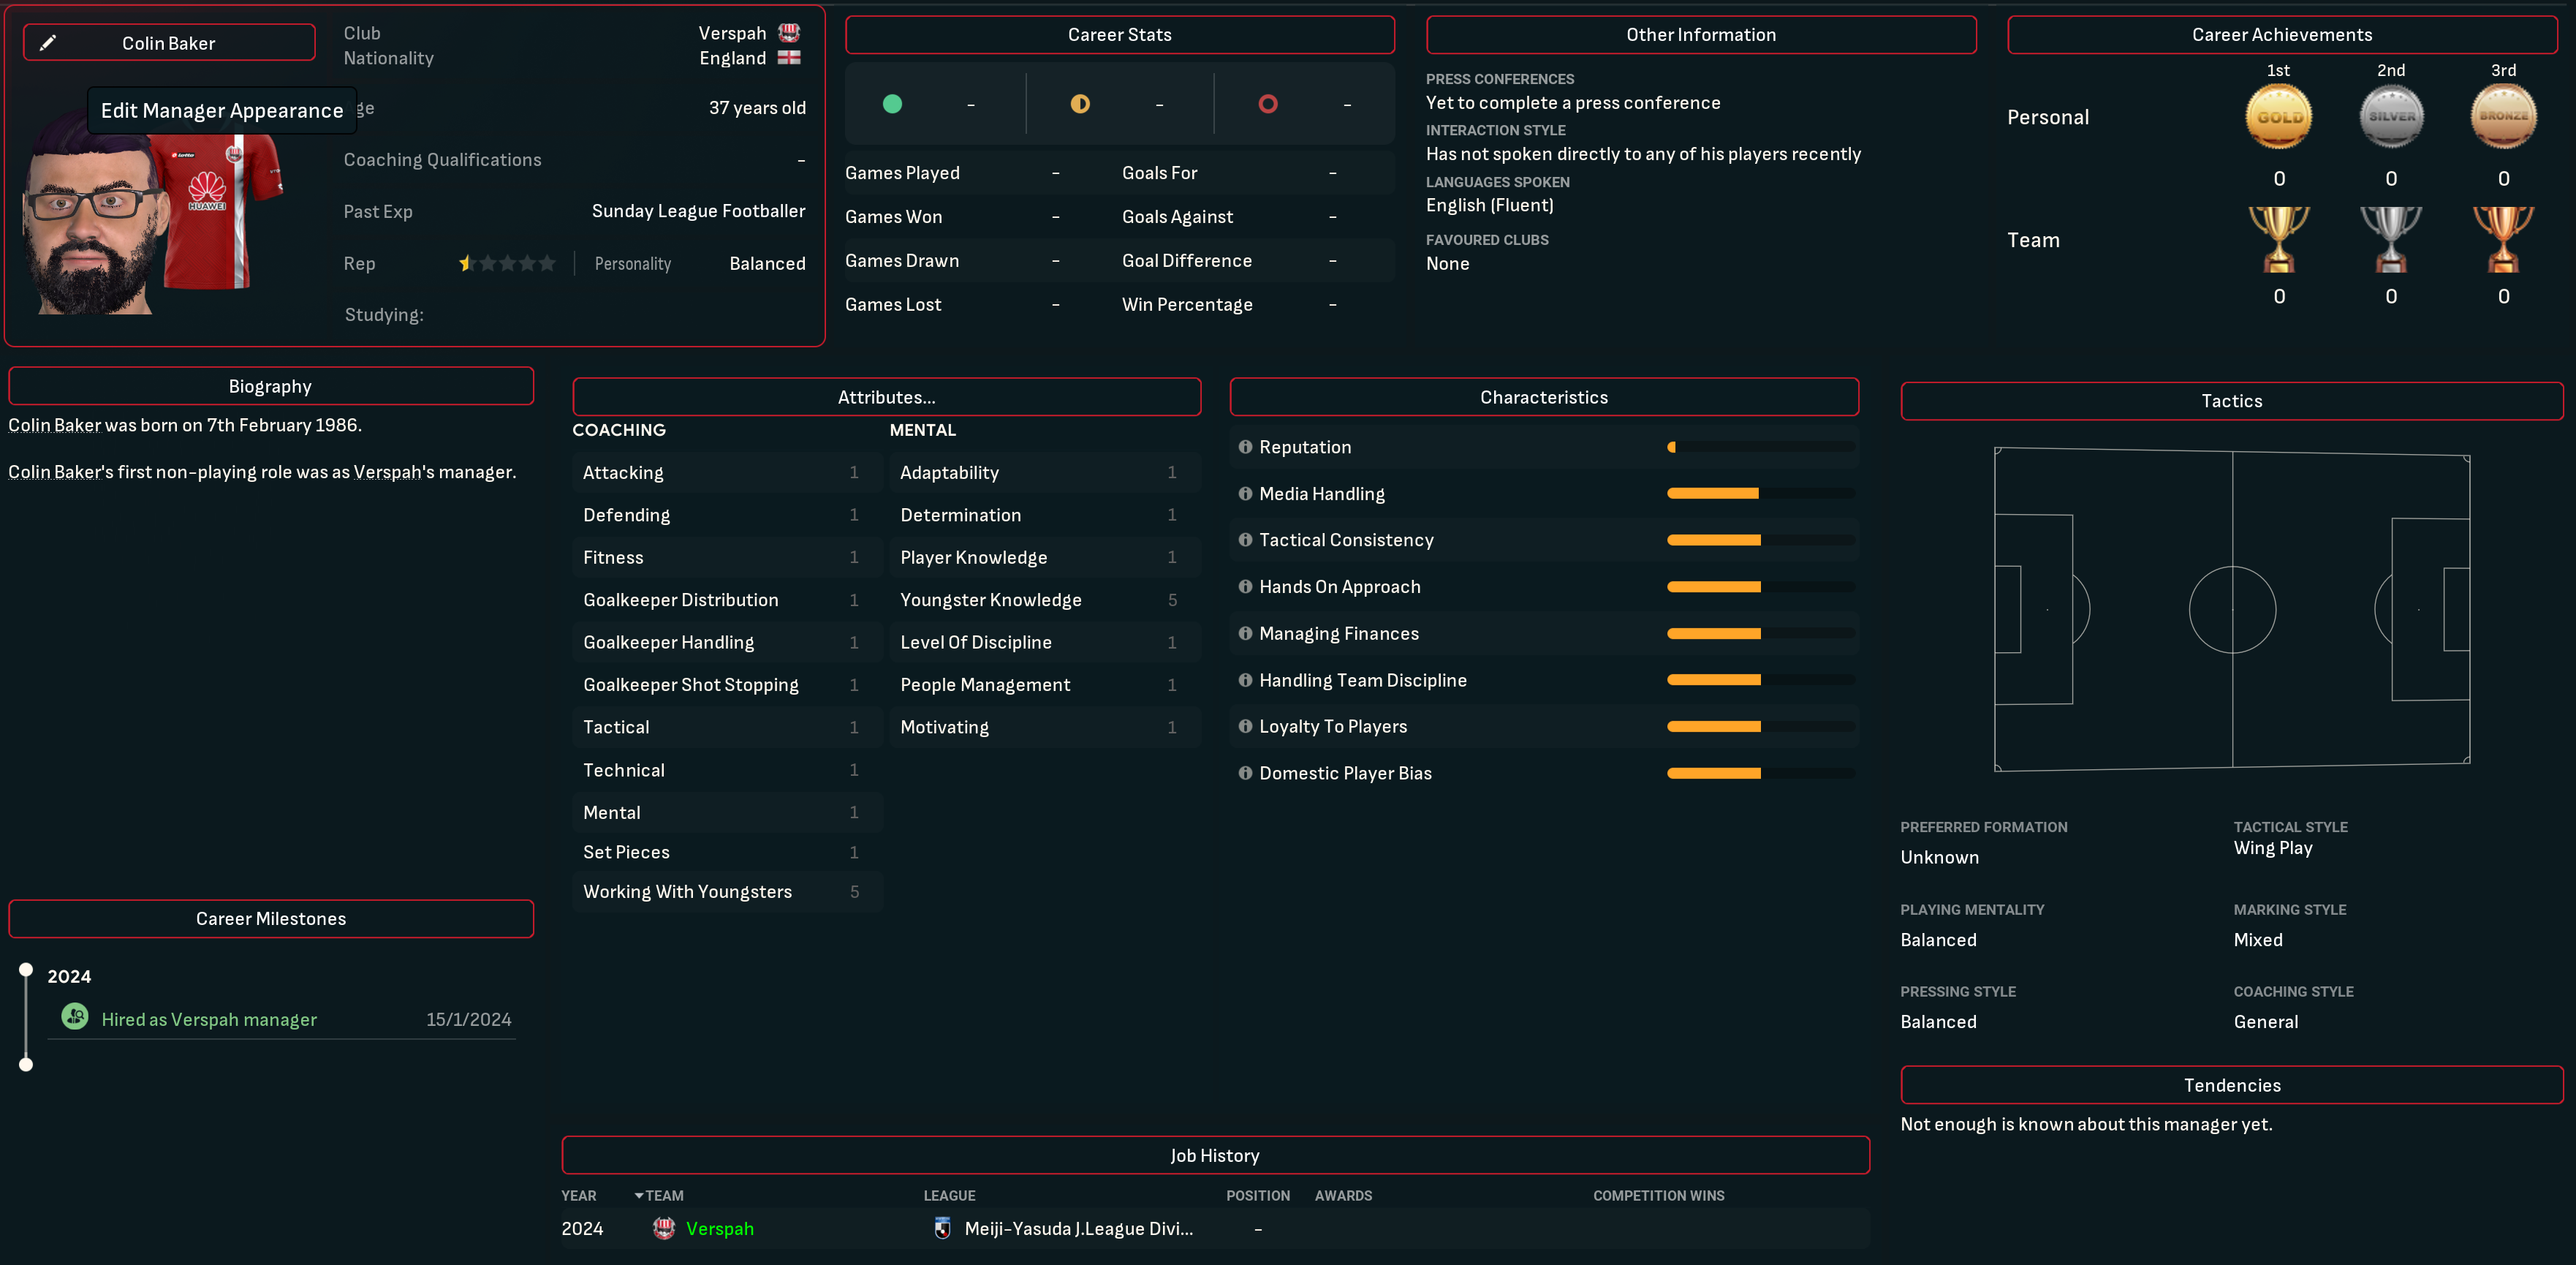The width and height of the screenshot is (2576, 1265).
Task: Click the Colin Baker name button
Action: pos(169,43)
